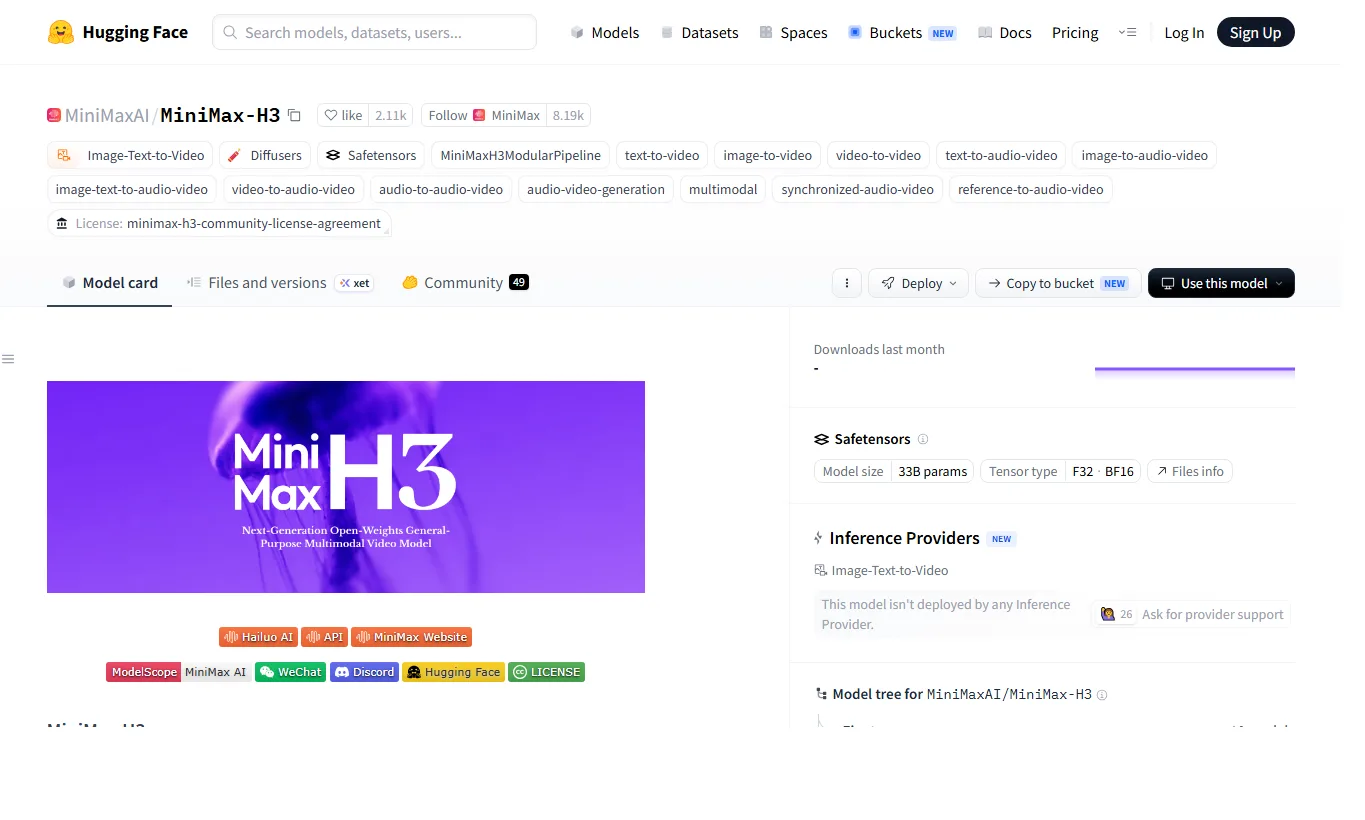Open the synchronized-audio-video tag
The height and width of the screenshot is (820, 1365).
pyautogui.click(x=858, y=189)
